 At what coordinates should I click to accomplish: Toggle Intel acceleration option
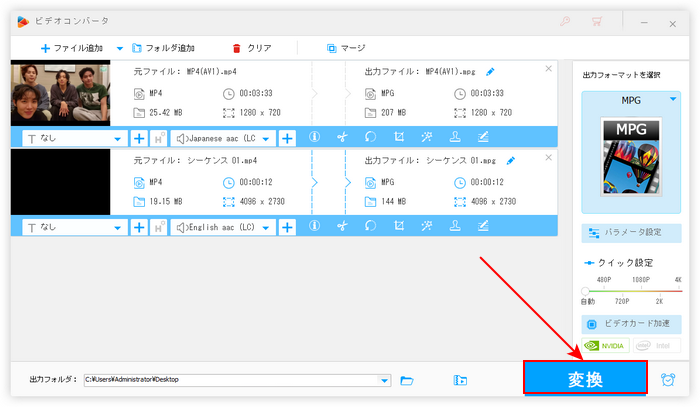tap(657, 346)
